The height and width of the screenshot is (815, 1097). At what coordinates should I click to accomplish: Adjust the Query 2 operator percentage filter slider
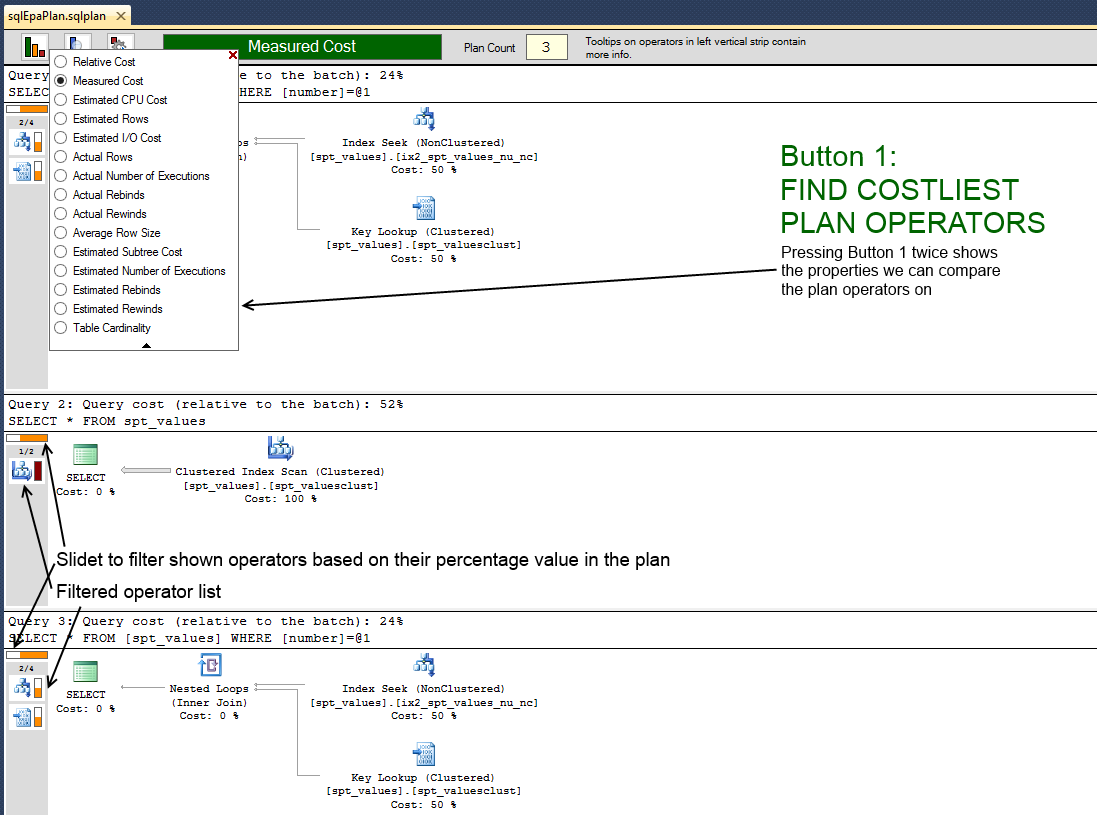pyautogui.click(x=27, y=438)
